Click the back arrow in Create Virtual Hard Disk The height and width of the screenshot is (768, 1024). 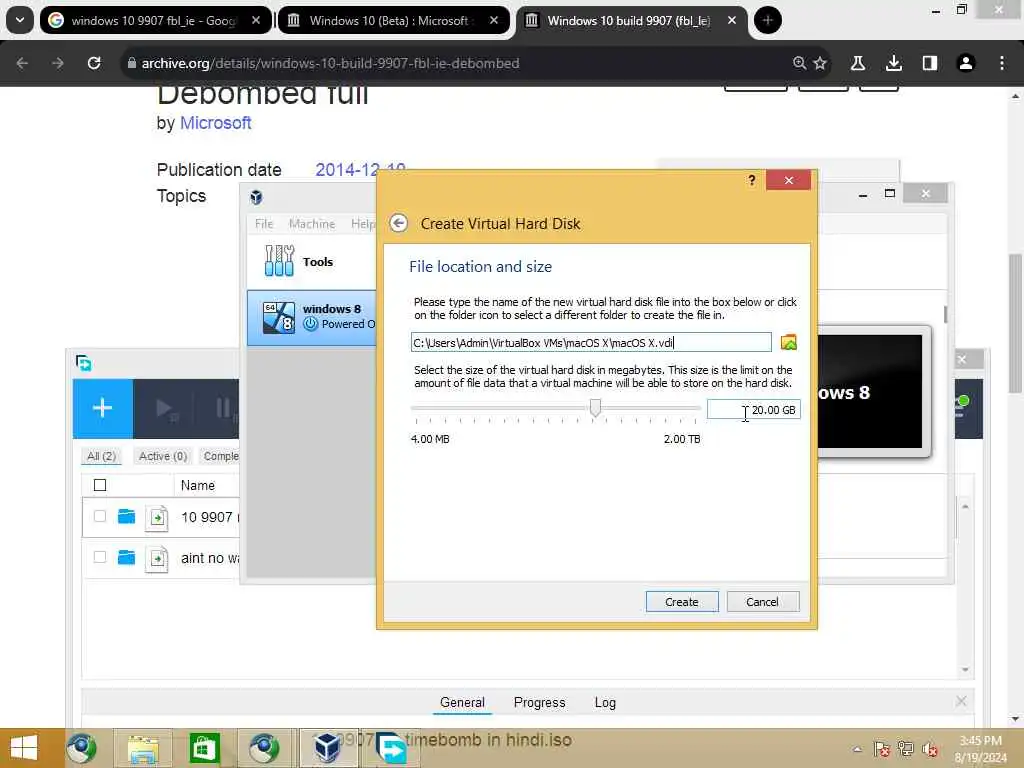(x=398, y=223)
